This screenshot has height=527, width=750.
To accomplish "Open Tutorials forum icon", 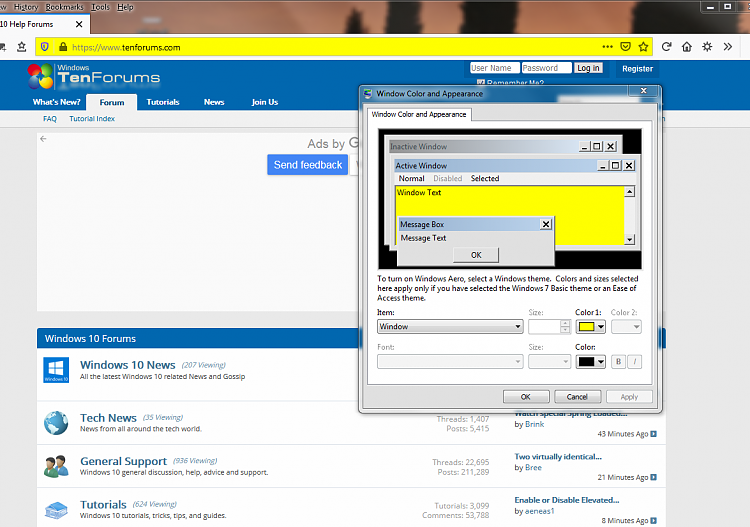I will [56, 510].
